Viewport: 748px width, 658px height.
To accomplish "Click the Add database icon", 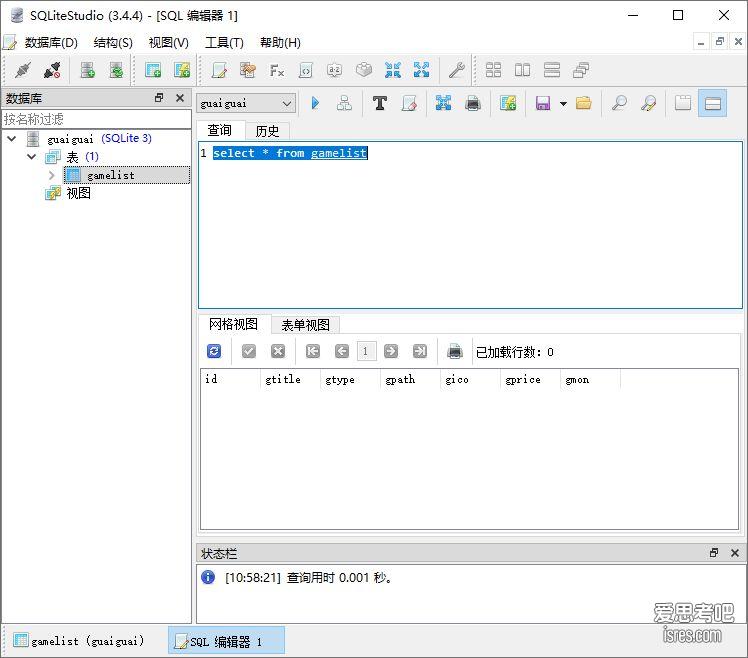I will pyautogui.click(x=87, y=70).
